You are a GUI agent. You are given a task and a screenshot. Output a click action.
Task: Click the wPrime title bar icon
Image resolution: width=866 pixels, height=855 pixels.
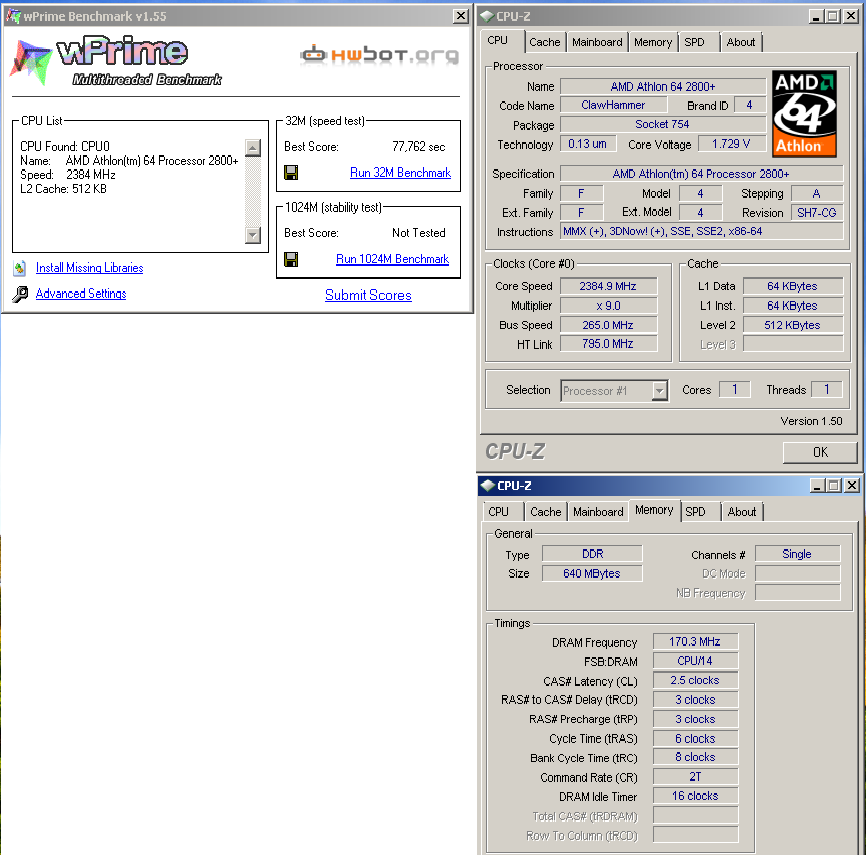13,16
